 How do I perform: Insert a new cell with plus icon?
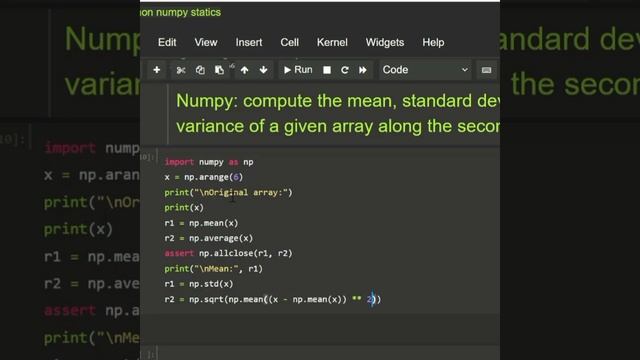click(156, 70)
